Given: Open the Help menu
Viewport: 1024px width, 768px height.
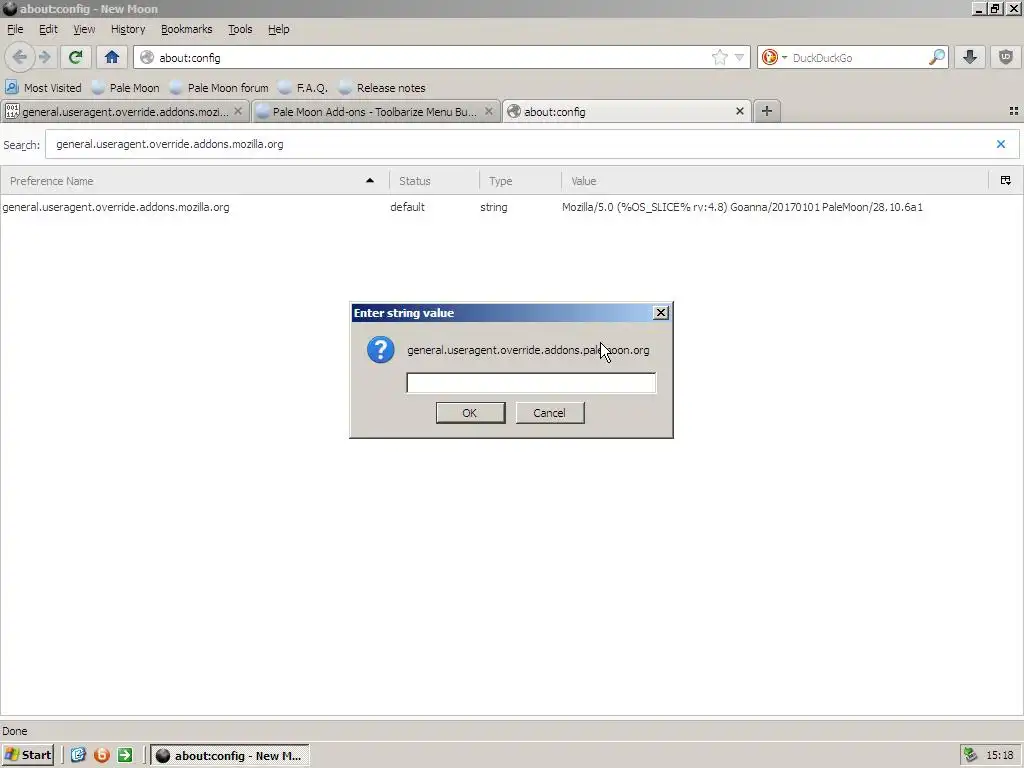Looking at the screenshot, I should (x=278, y=29).
